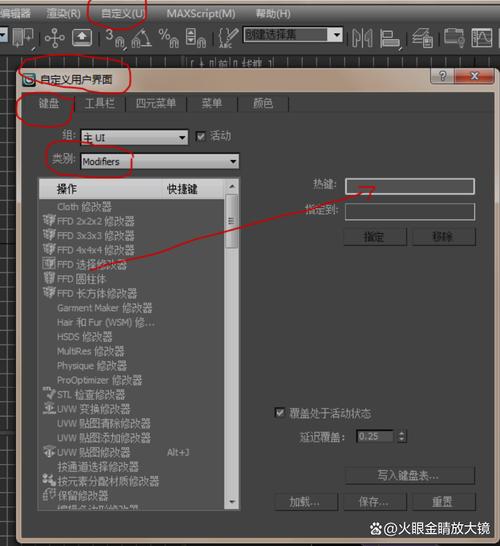Click the Mirror tool icon
The image size is (500, 546).
362,38
